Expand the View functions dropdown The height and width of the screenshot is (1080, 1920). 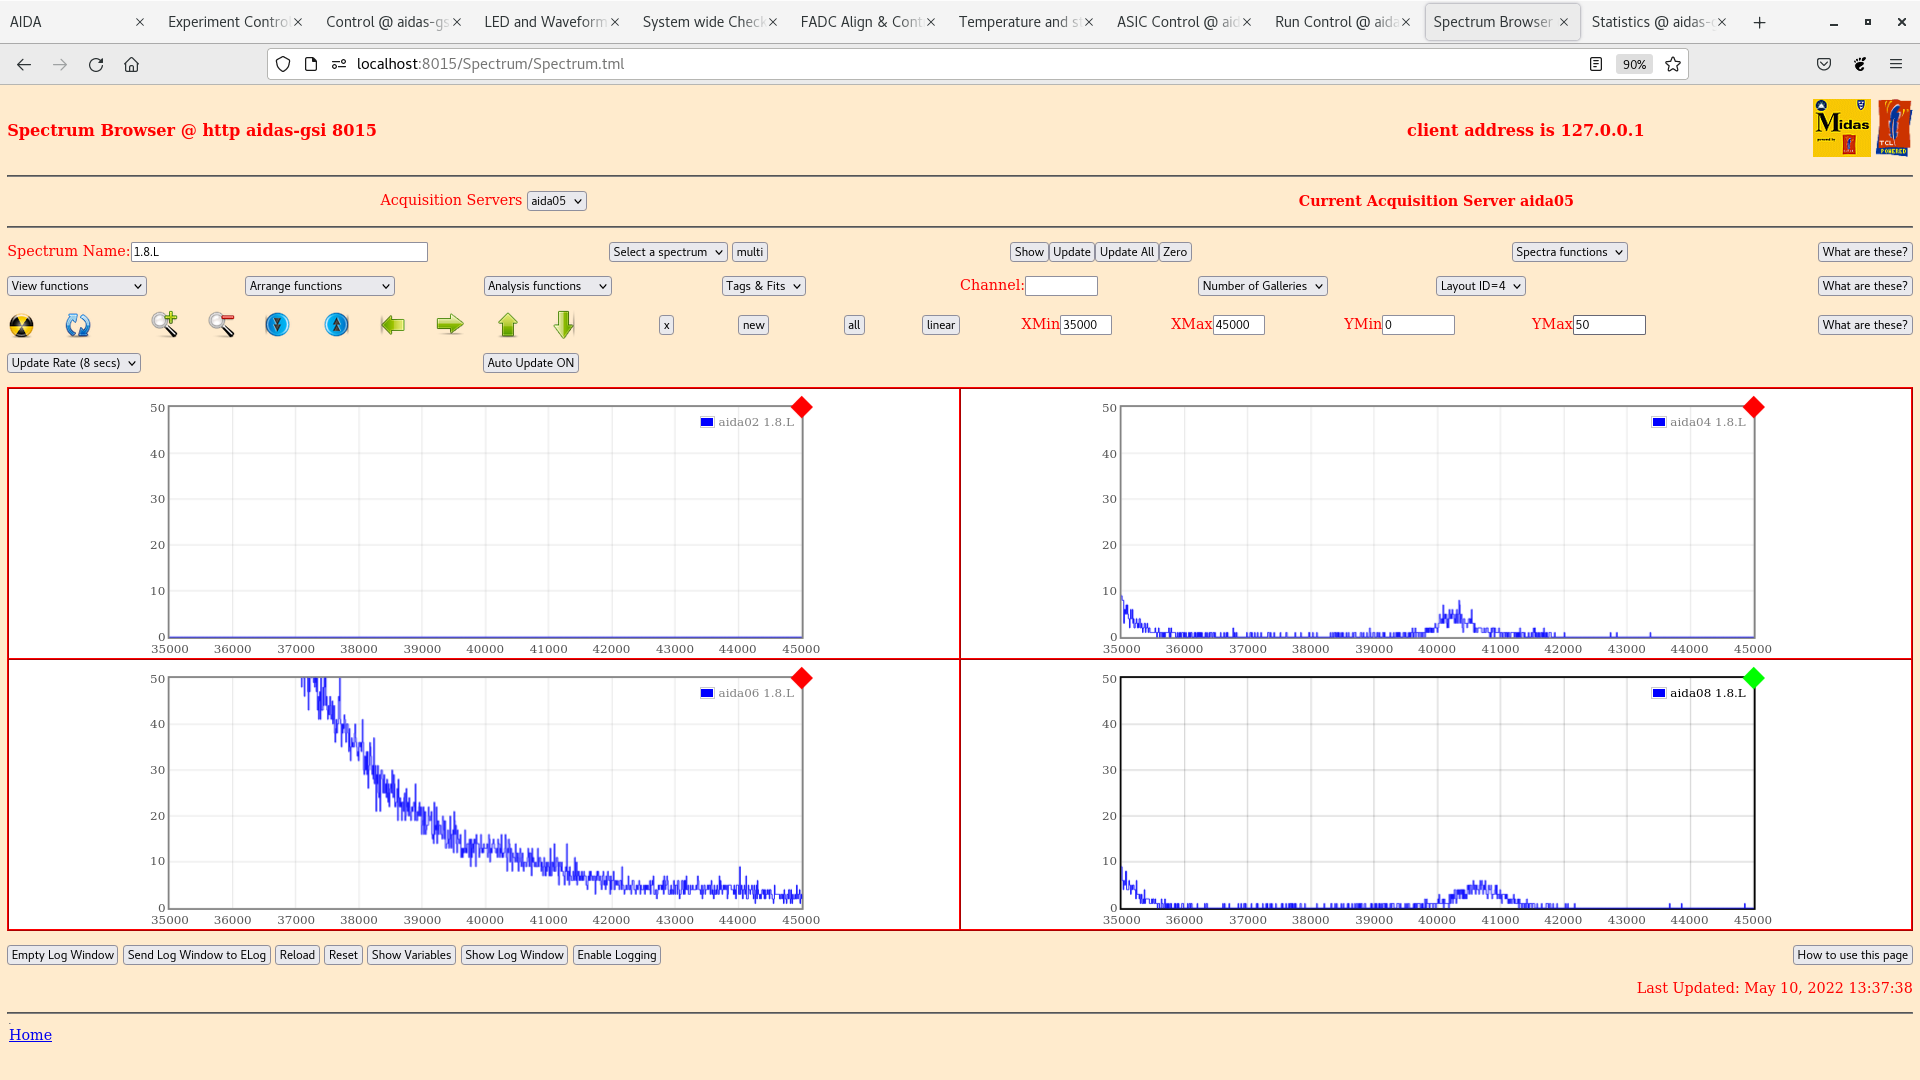click(77, 286)
